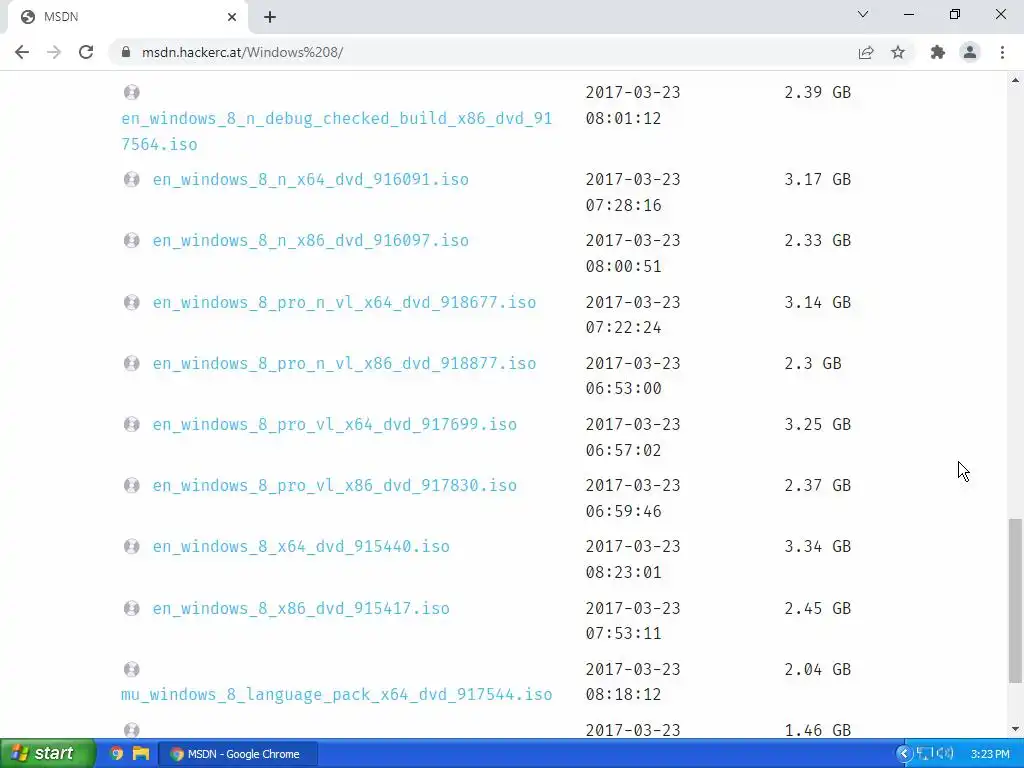Open the Chrome profile avatar
The width and height of the screenshot is (1024, 768).
click(970, 52)
